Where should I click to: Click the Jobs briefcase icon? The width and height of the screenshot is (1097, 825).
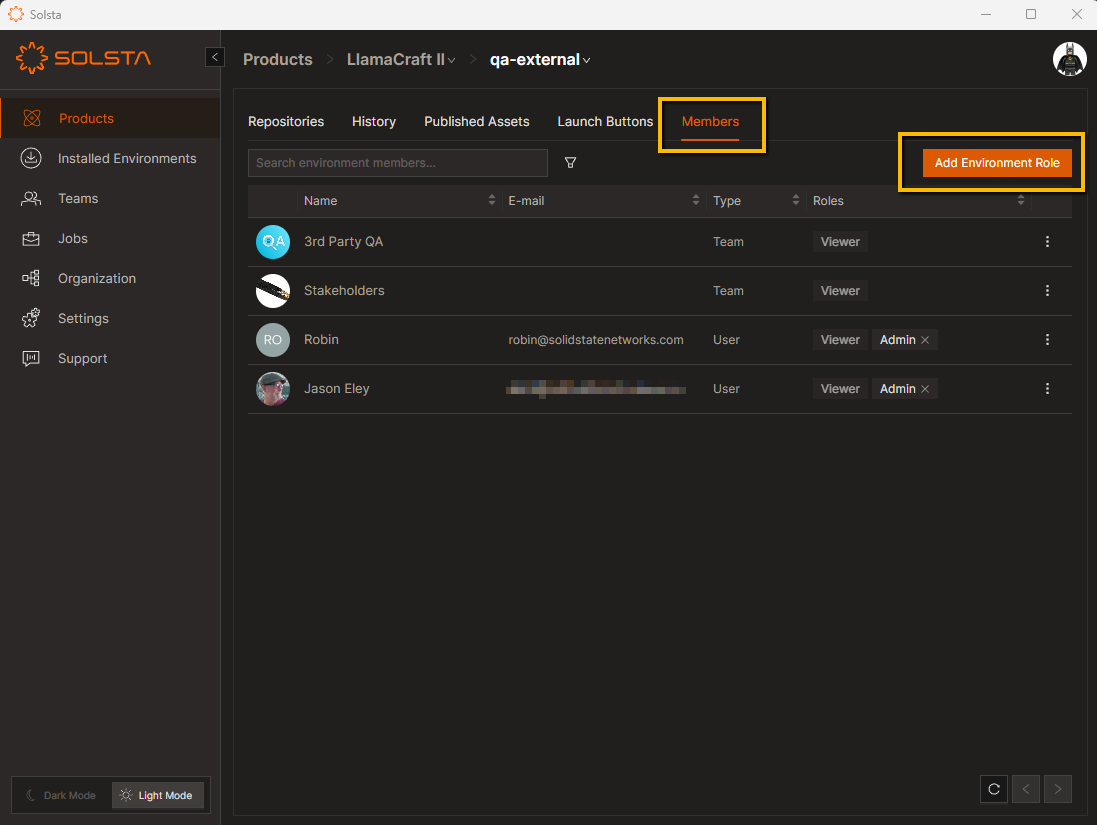[31, 239]
